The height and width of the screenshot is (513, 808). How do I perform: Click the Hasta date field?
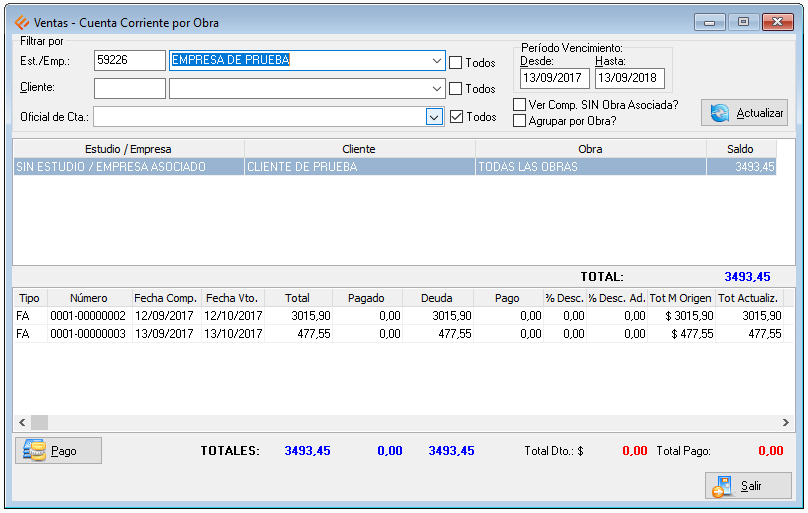(x=629, y=78)
